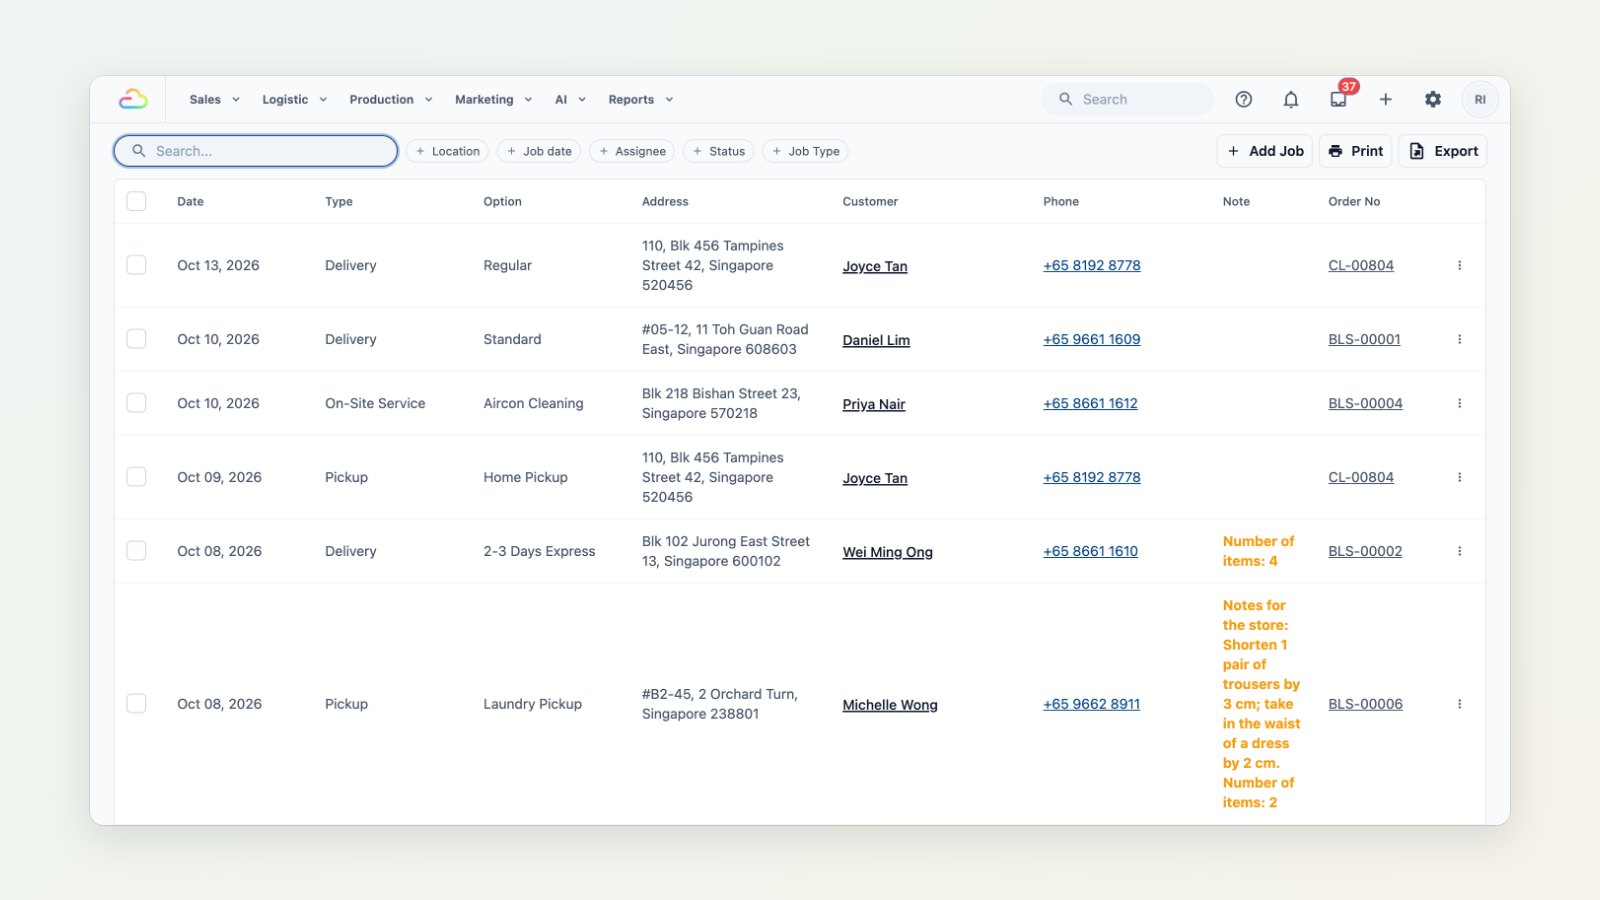Open the settings gear icon
Image resolution: width=1600 pixels, height=900 pixels.
click(x=1433, y=99)
